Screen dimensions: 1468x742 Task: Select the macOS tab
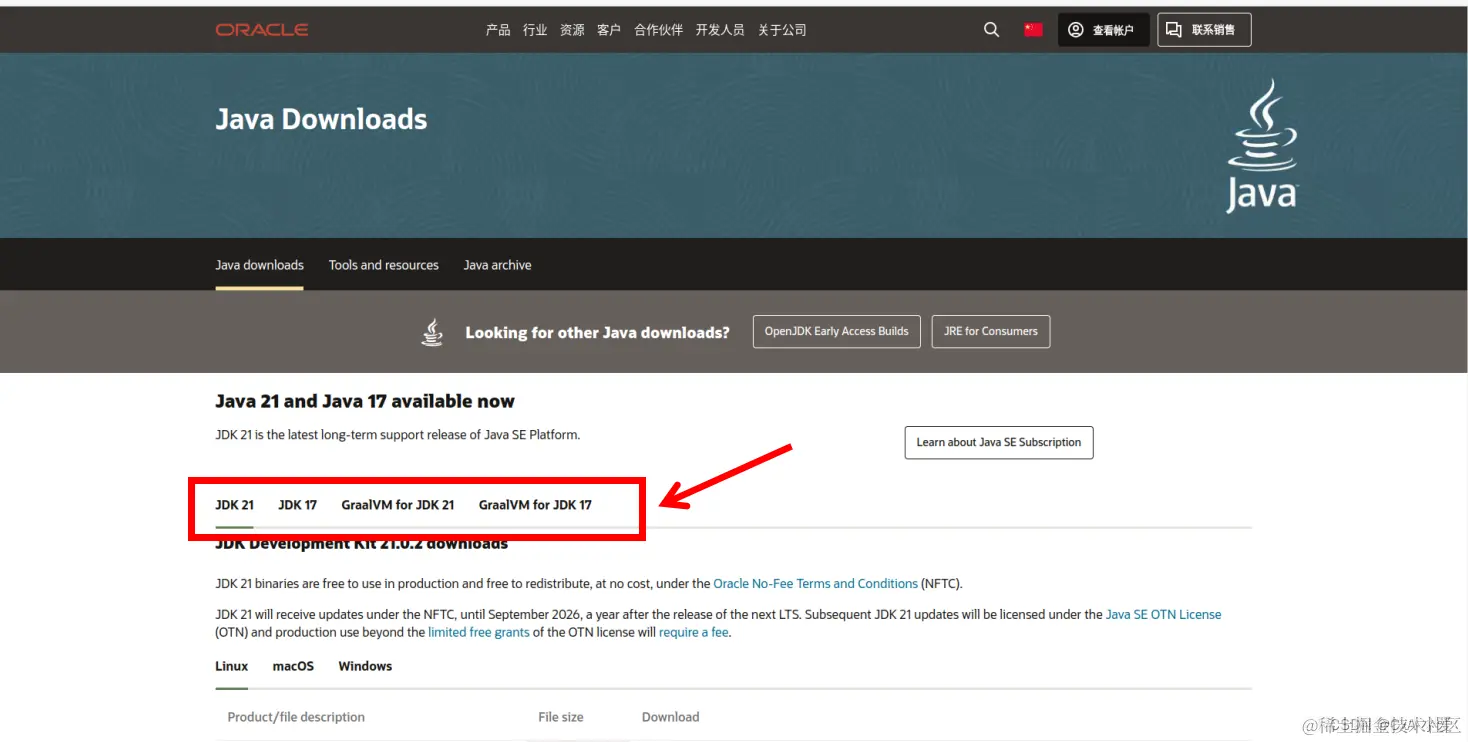[x=293, y=666]
